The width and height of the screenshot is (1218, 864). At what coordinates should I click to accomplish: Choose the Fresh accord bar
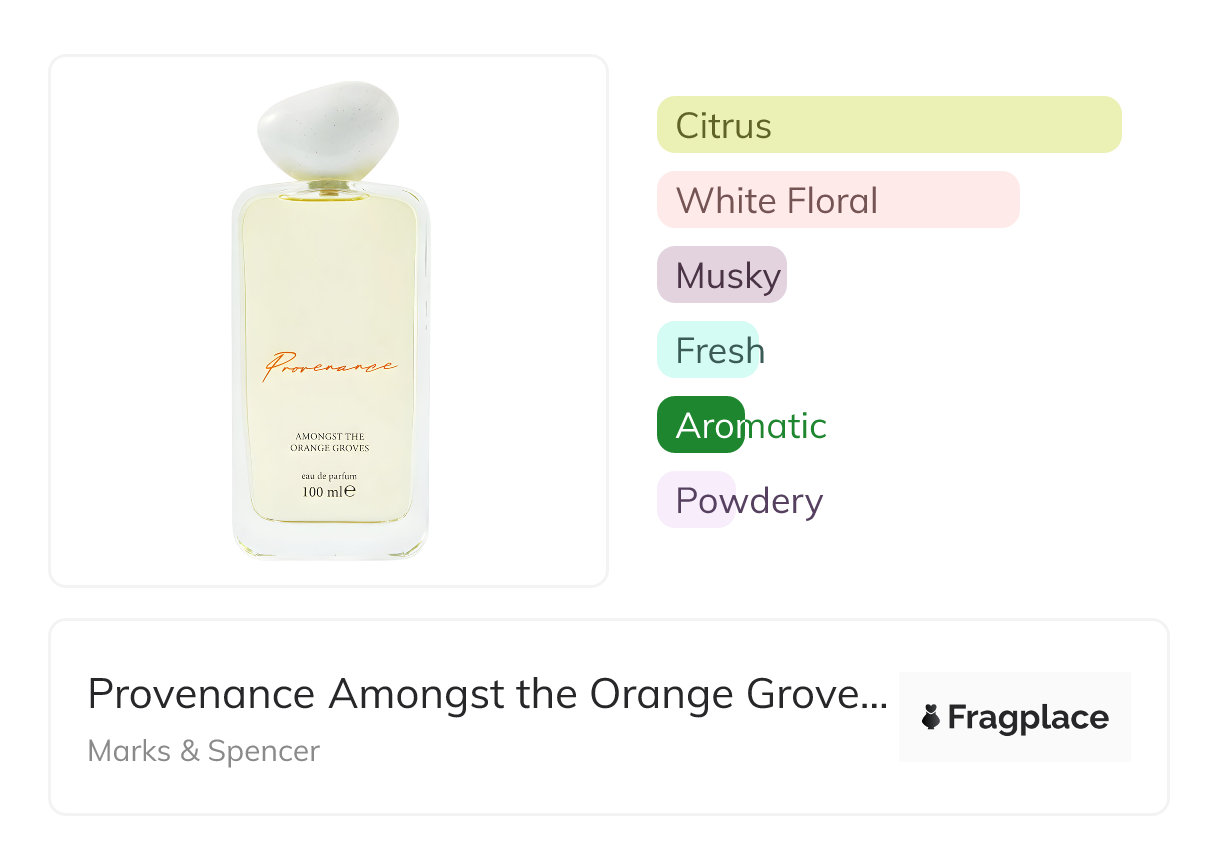tap(708, 350)
